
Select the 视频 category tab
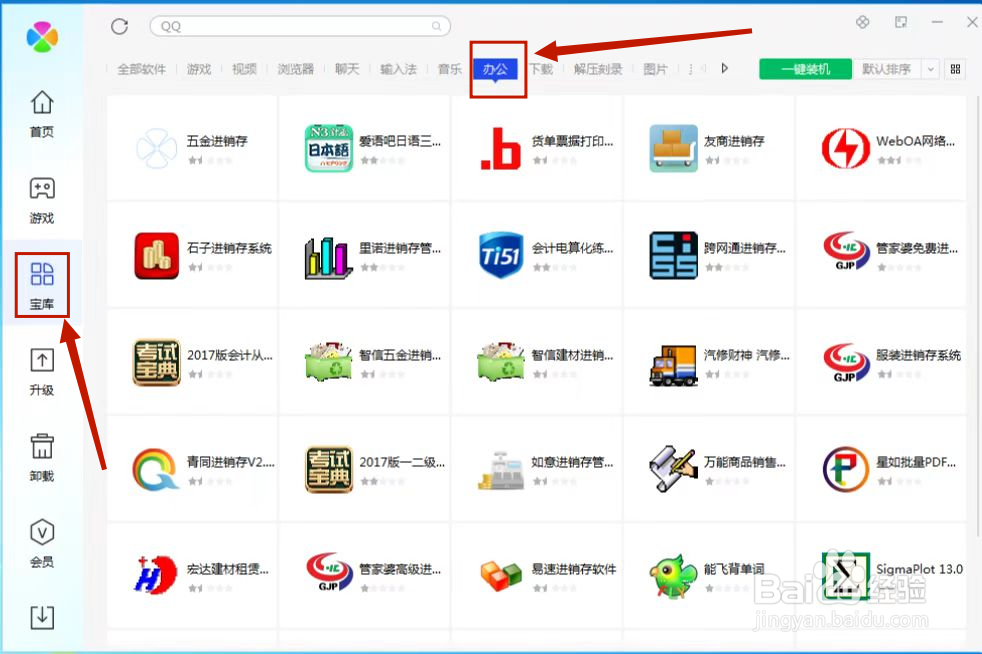coord(244,69)
